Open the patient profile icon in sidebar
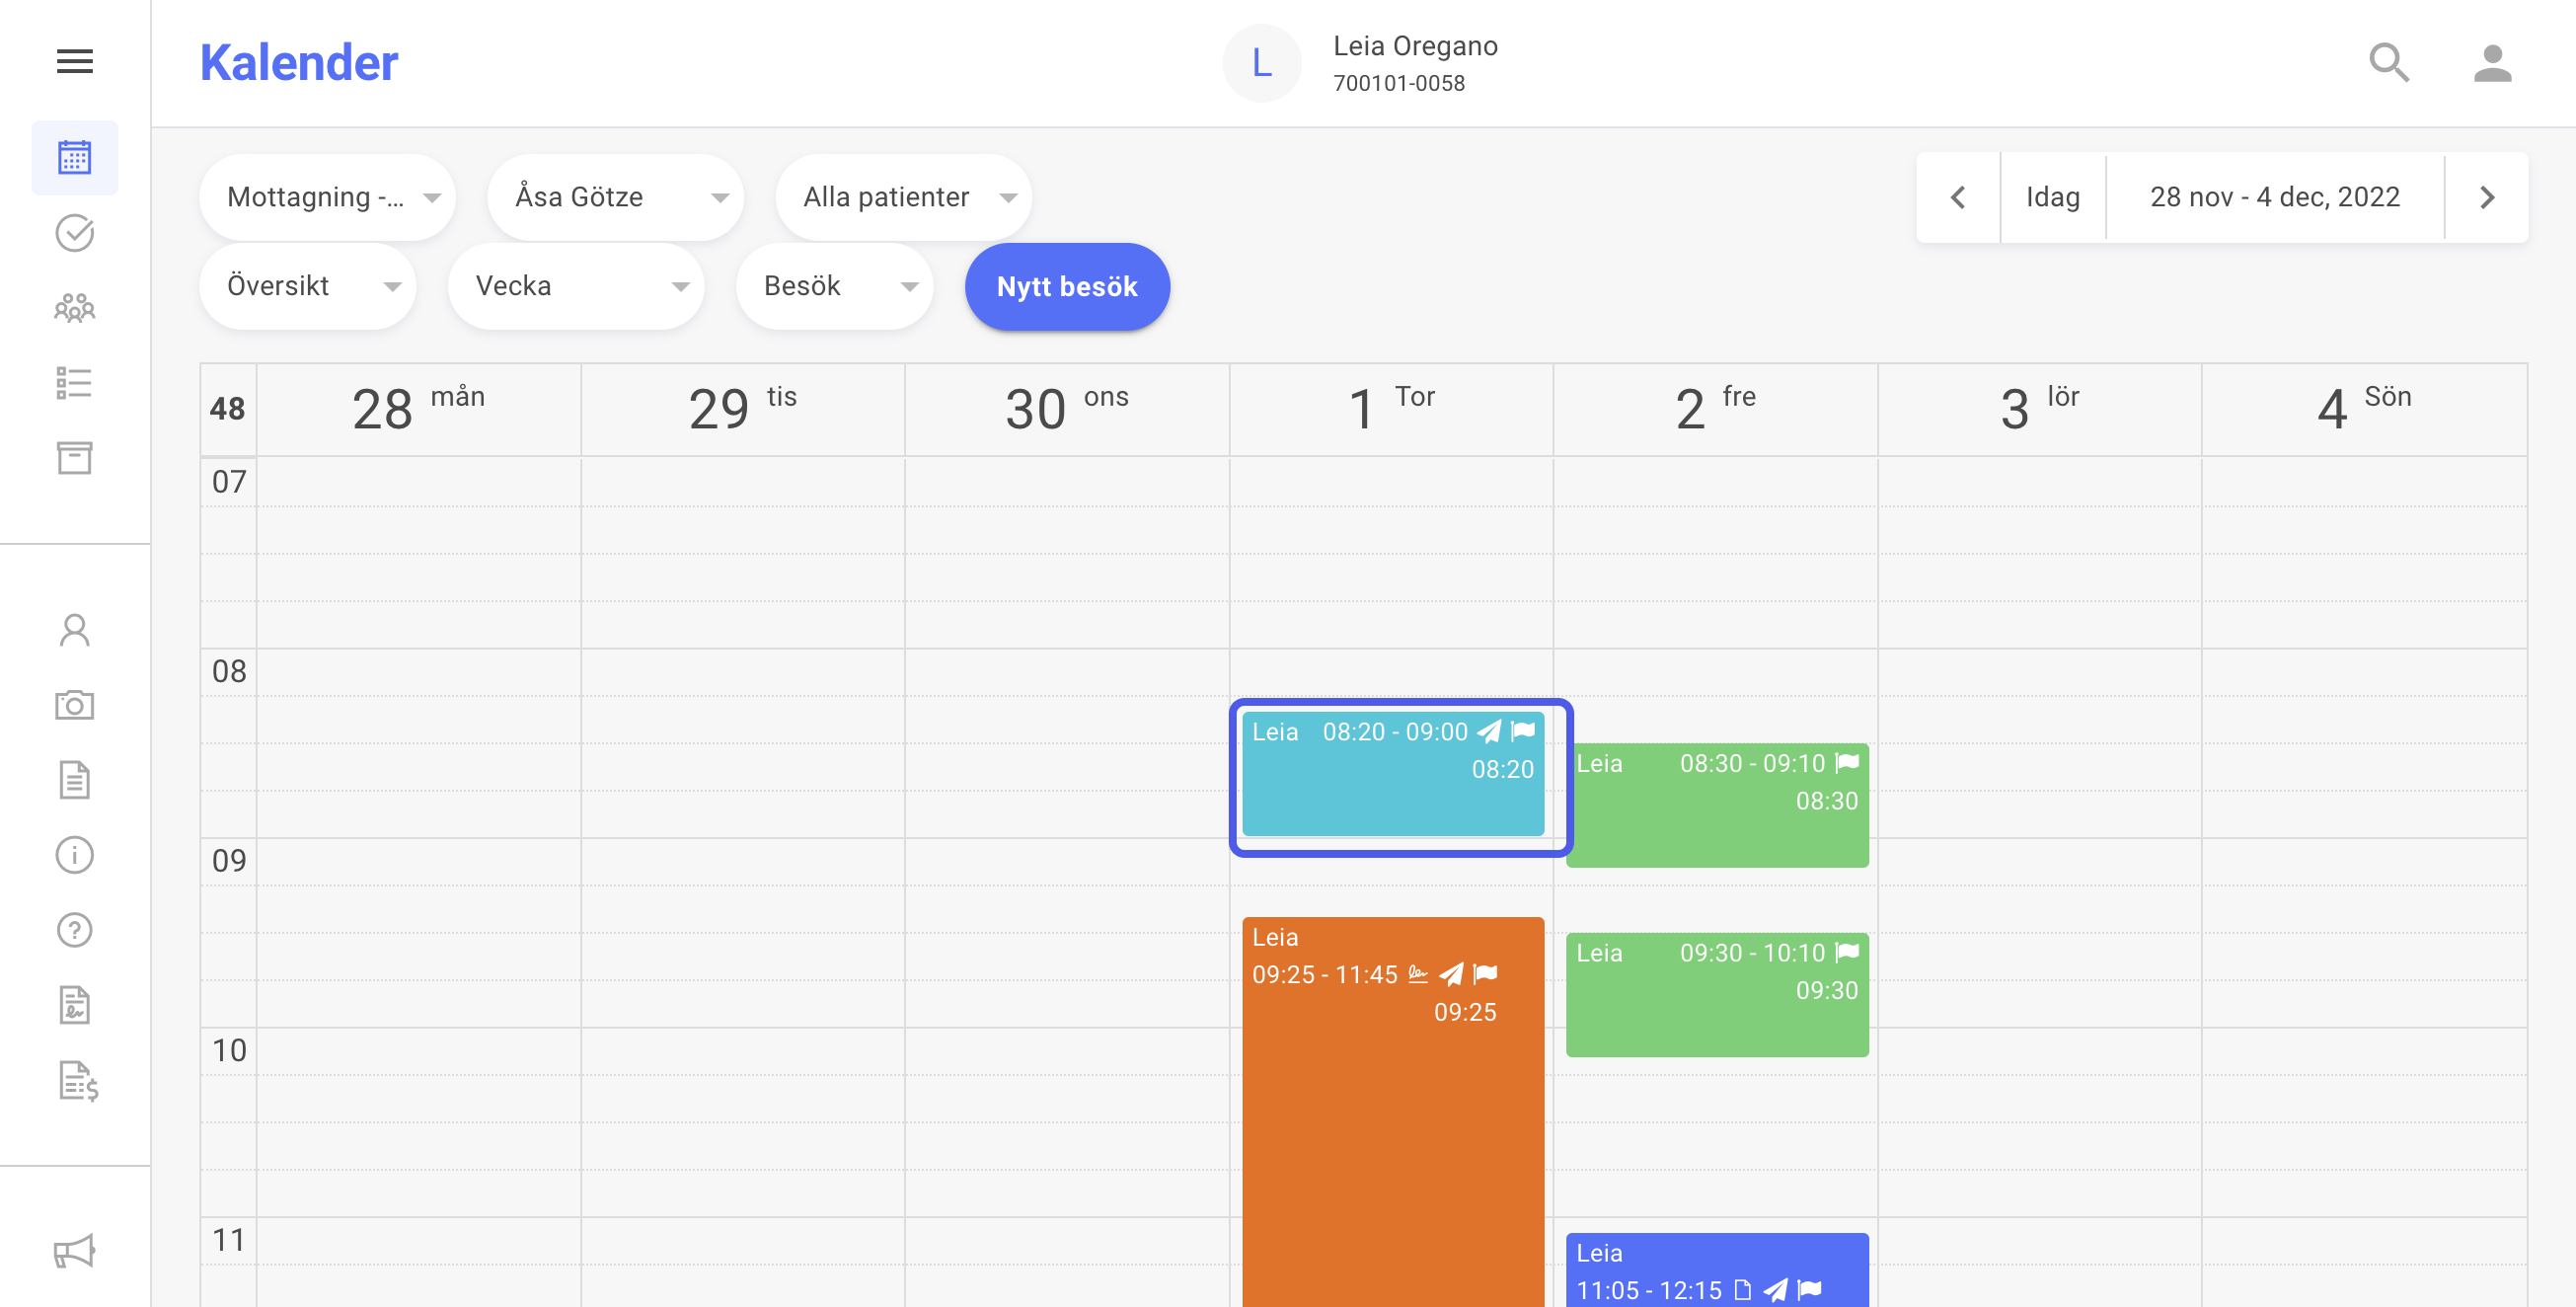Image resolution: width=2576 pixels, height=1307 pixels. click(74, 630)
